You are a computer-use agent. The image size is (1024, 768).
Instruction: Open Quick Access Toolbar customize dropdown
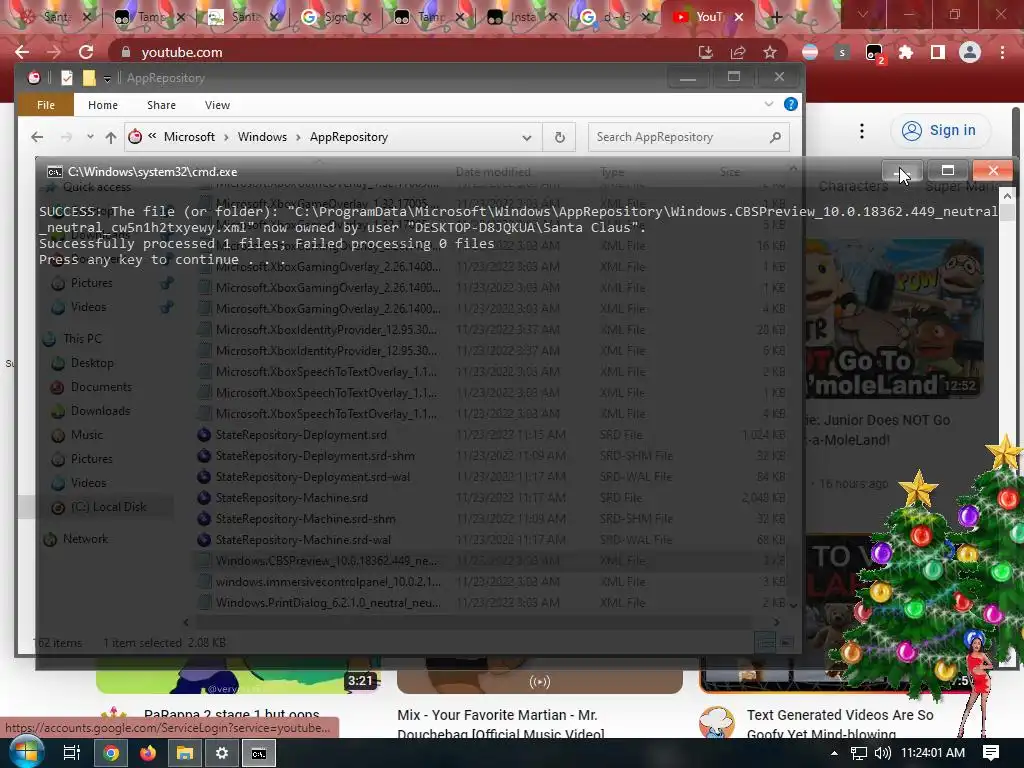[x=107, y=78]
